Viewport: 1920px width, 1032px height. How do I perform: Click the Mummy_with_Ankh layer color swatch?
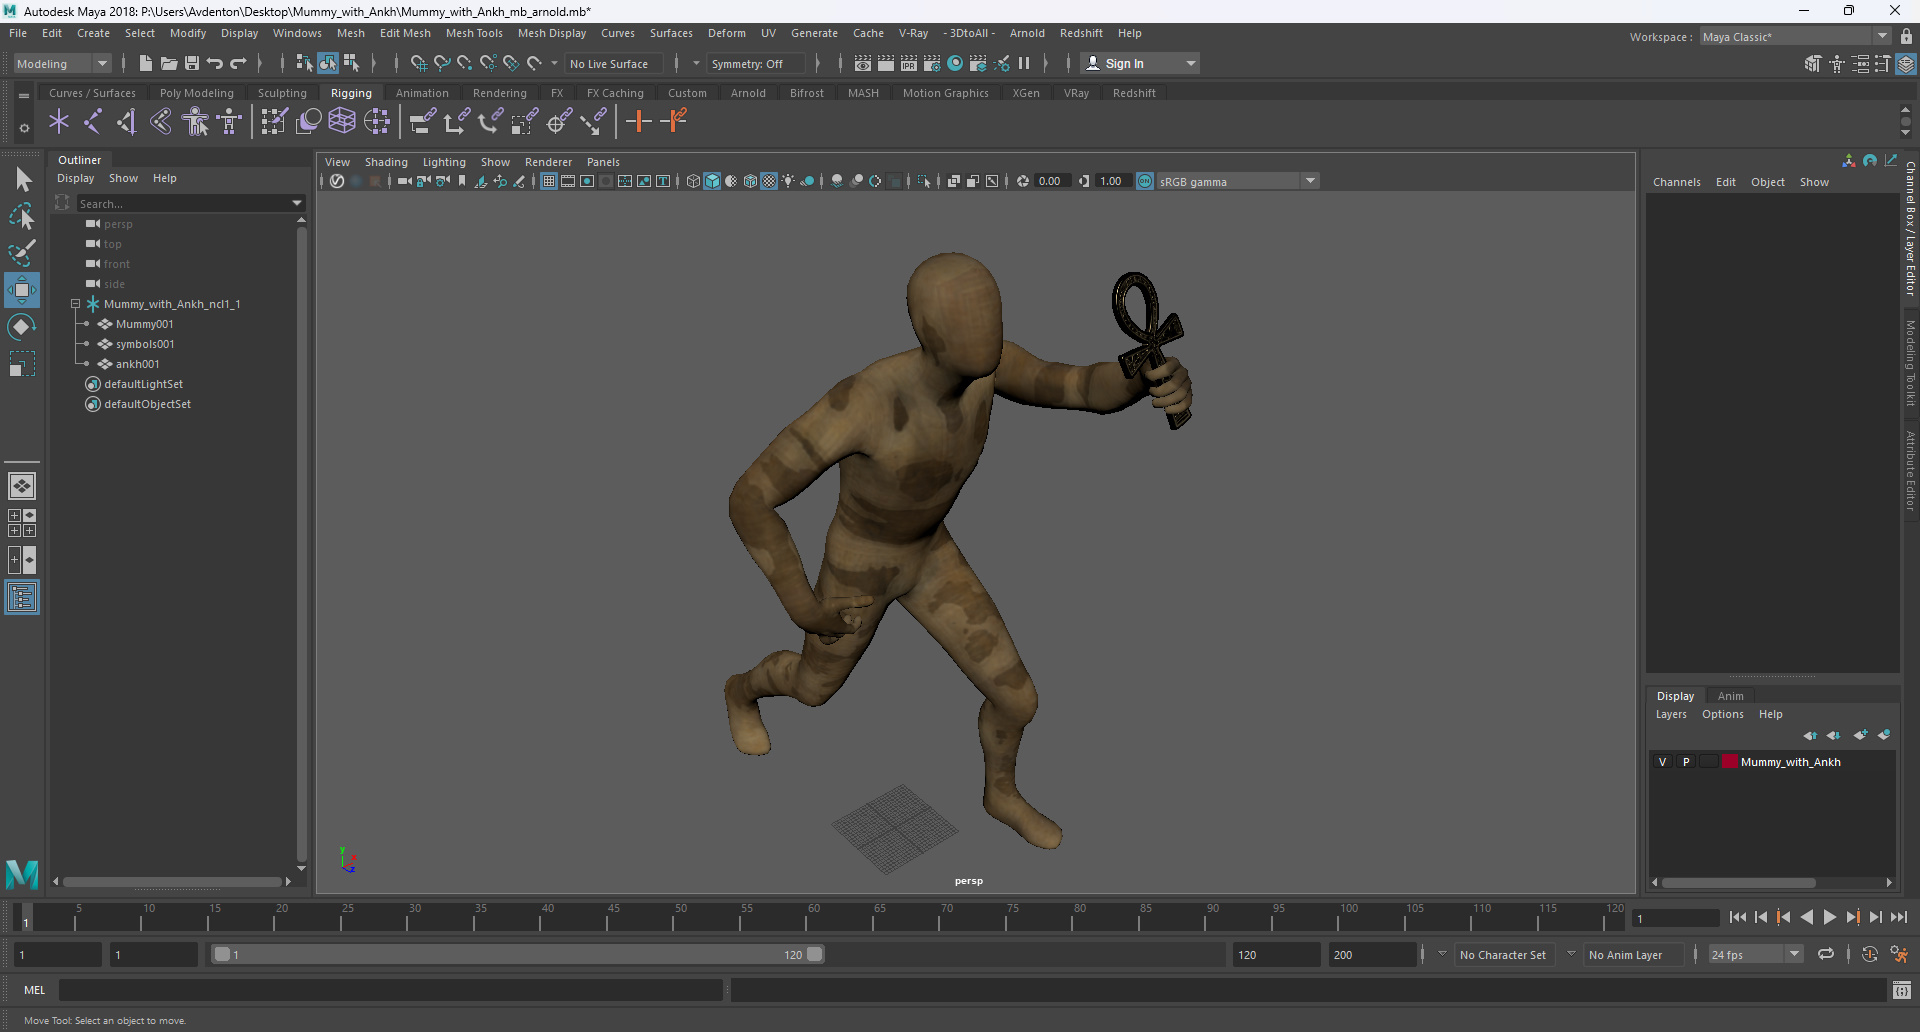pyautogui.click(x=1729, y=762)
